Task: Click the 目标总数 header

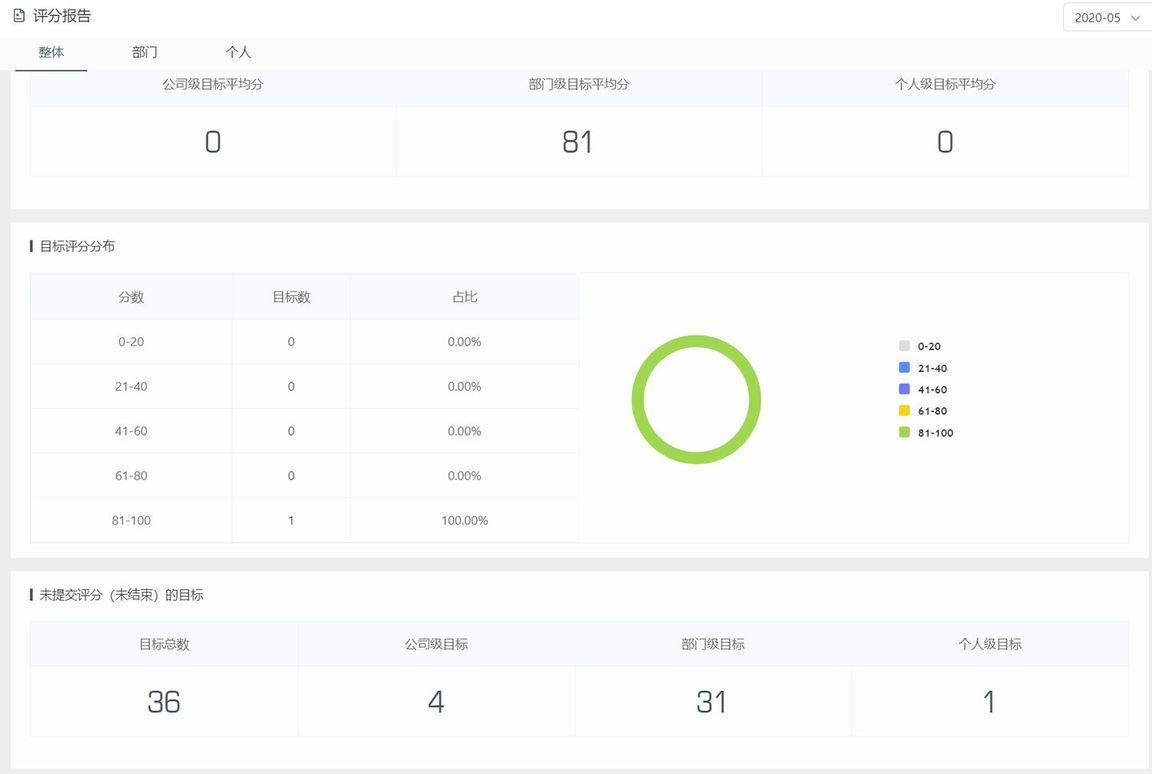Action: [165, 644]
